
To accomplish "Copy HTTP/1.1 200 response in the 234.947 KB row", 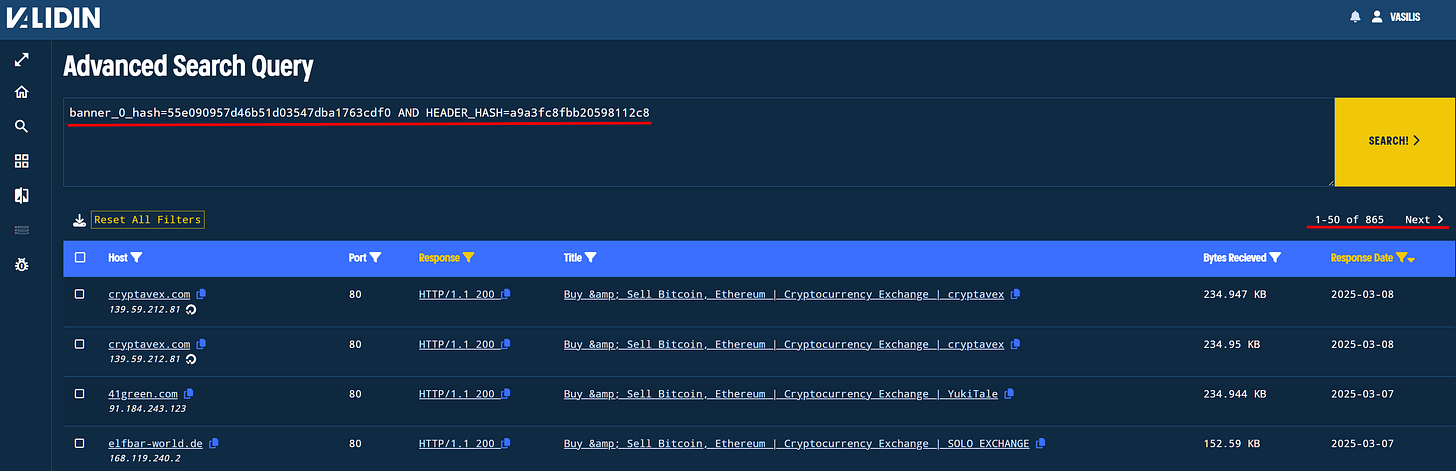I will click(x=506, y=295).
